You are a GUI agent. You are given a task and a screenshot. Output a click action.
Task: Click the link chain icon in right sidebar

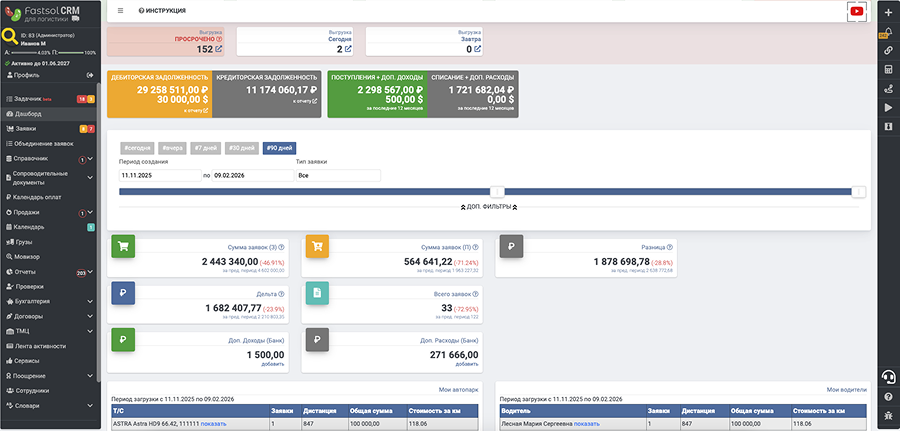tap(887, 50)
